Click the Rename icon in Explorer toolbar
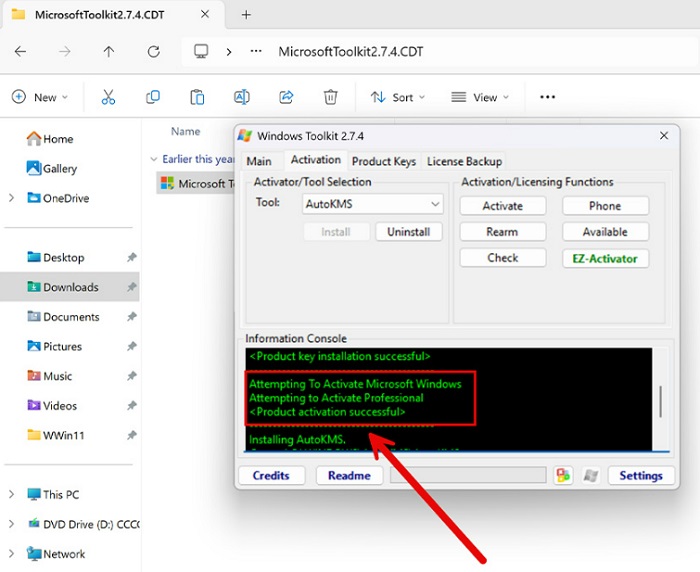Screen dimensions: 700x572 pos(242,97)
